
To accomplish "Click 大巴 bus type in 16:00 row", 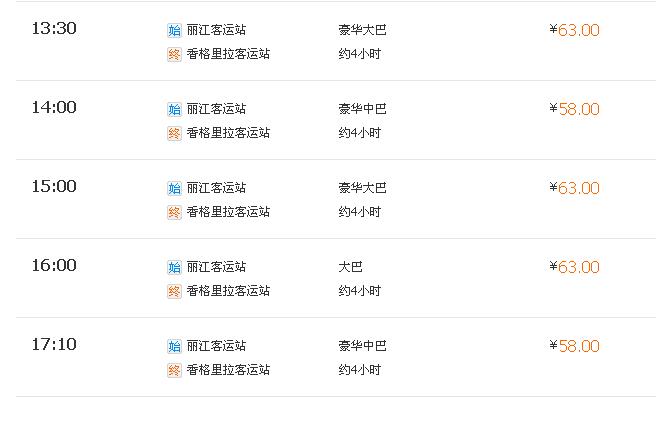I will pyautogui.click(x=350, y=267).
